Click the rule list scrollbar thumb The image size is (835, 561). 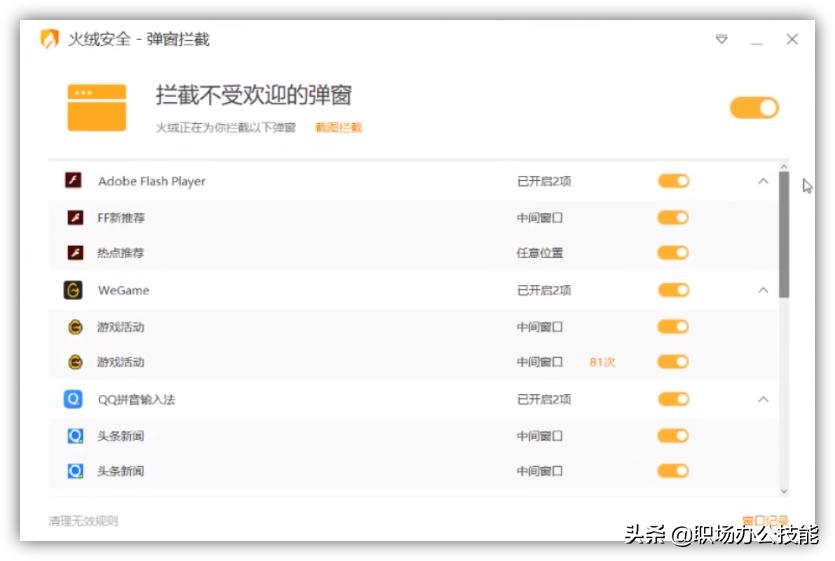(x=784, y=234)
